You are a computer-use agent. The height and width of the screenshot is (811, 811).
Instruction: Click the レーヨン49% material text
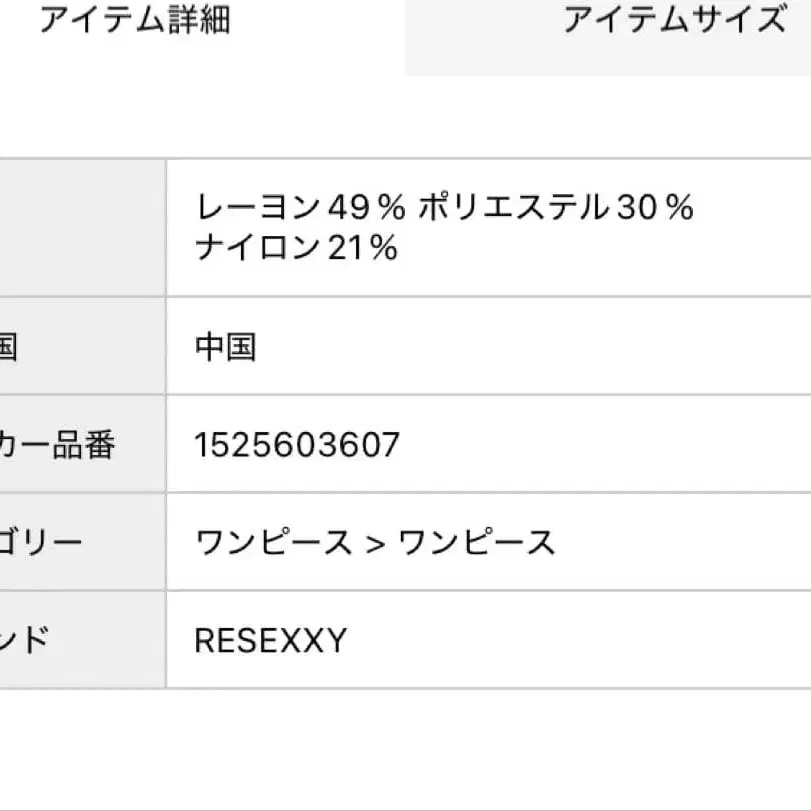click(x=300, y=208)
